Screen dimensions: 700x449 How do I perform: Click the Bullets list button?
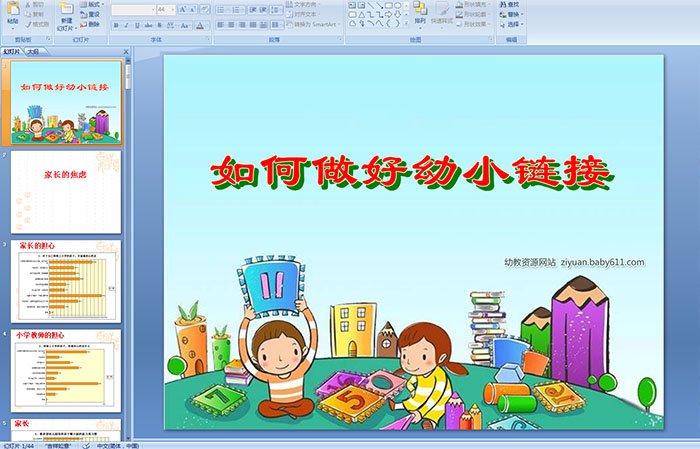coord(223,10)
